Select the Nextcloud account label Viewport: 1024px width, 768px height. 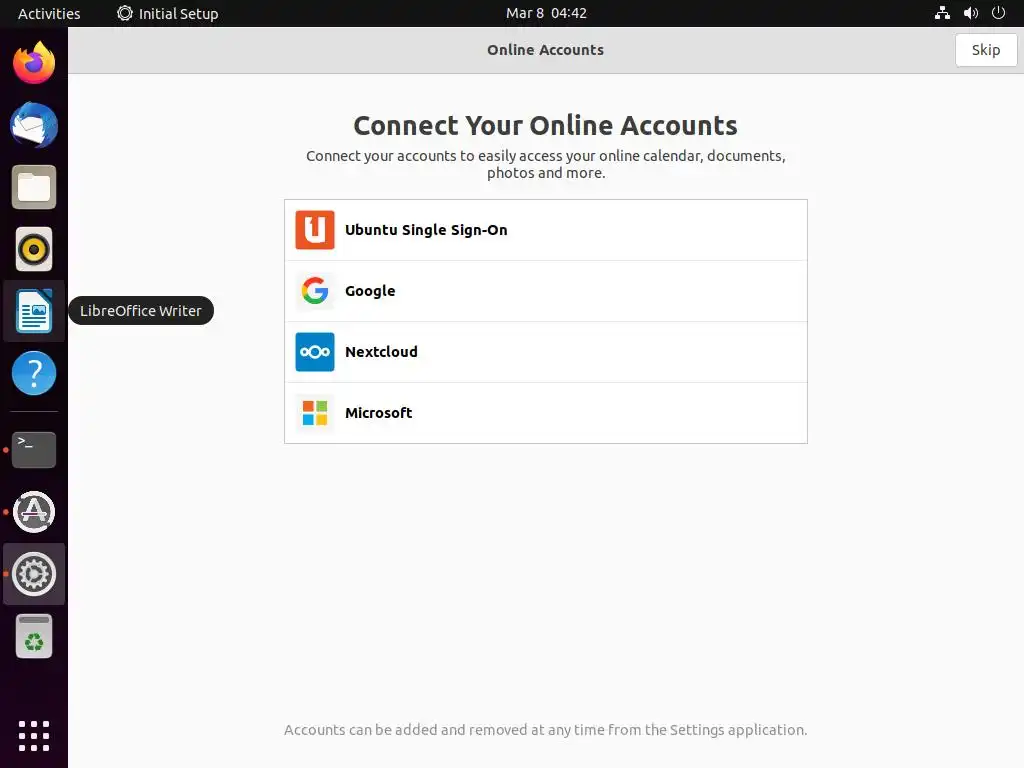[381, 352]
